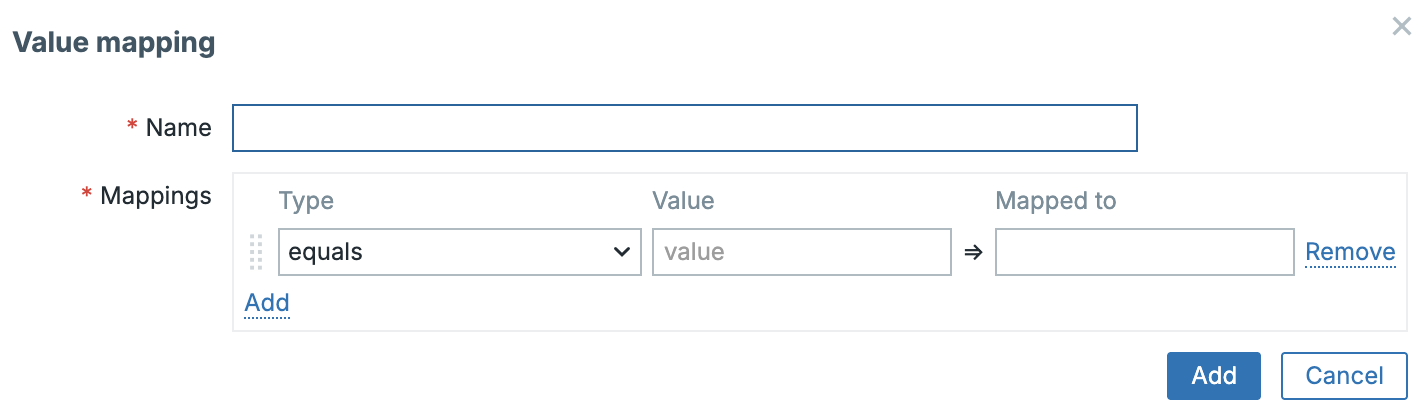Click the Mappings field label
The height and width of the screenshot is (416, 1428).
click(x=156, y=196)
